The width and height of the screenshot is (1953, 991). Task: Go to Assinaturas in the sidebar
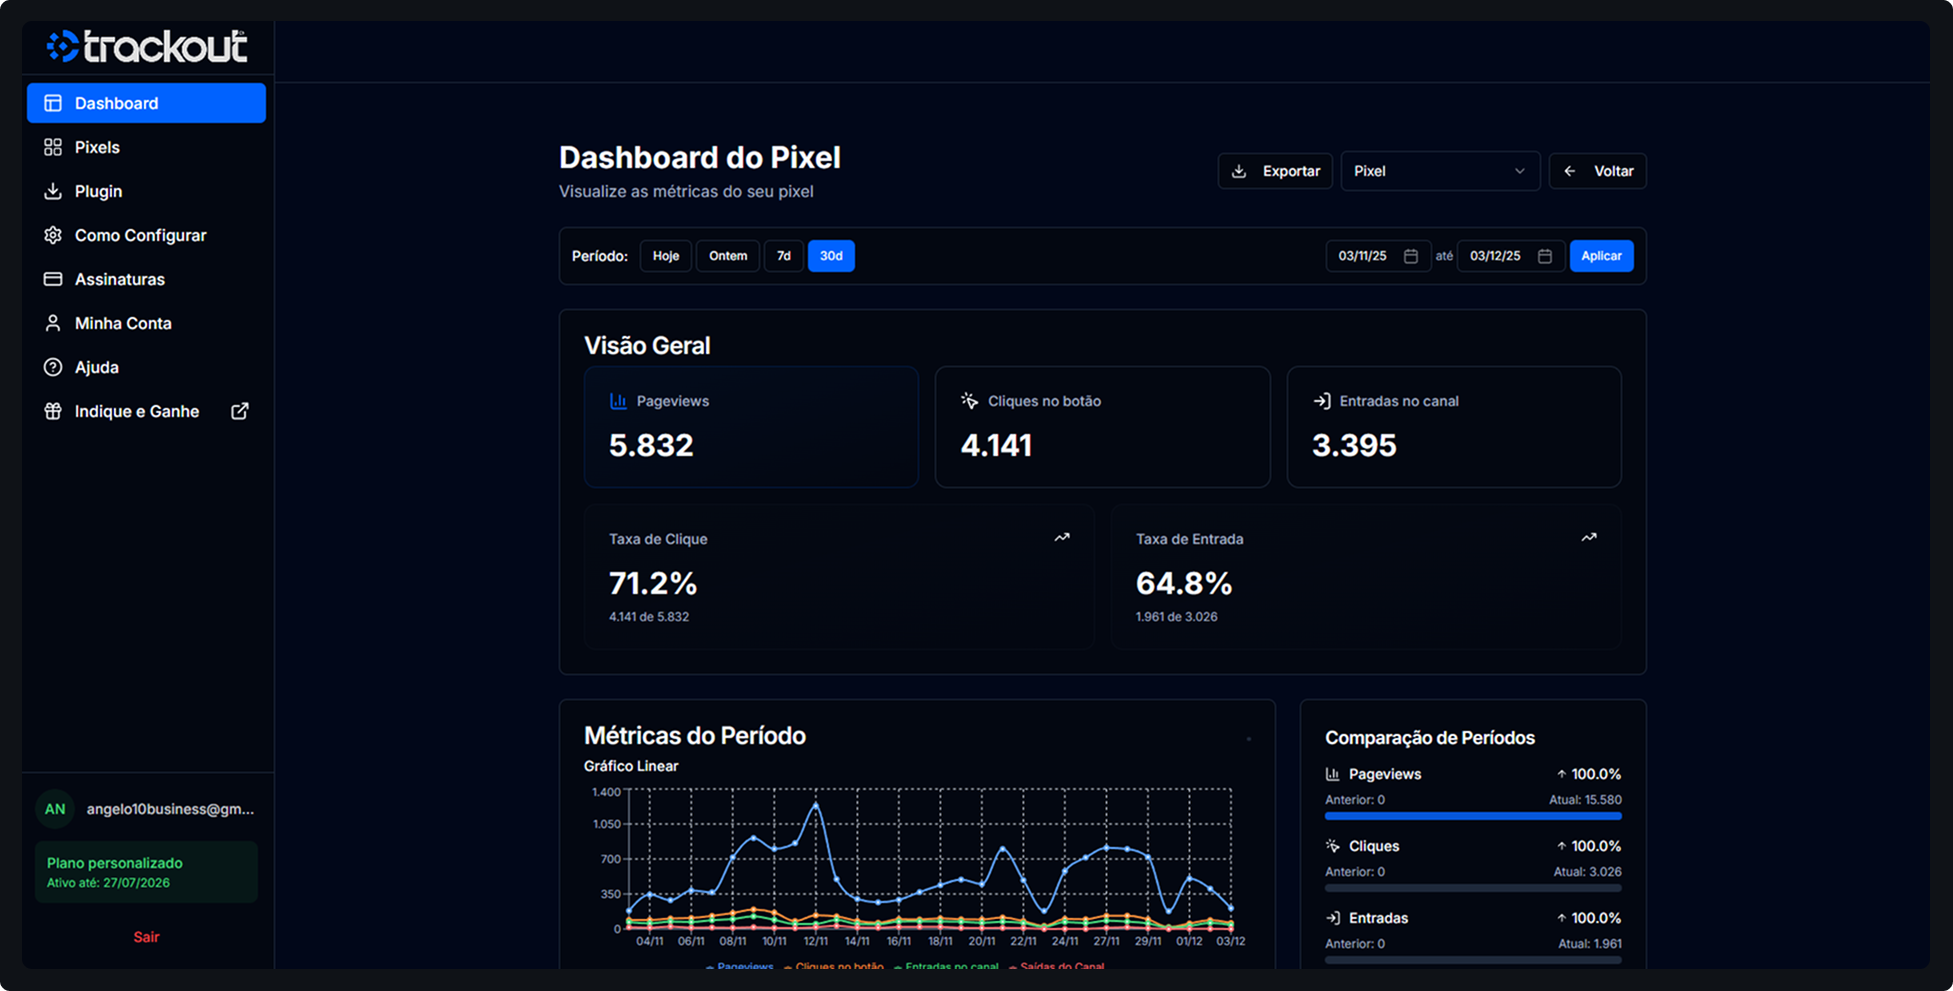coord(119,279)
